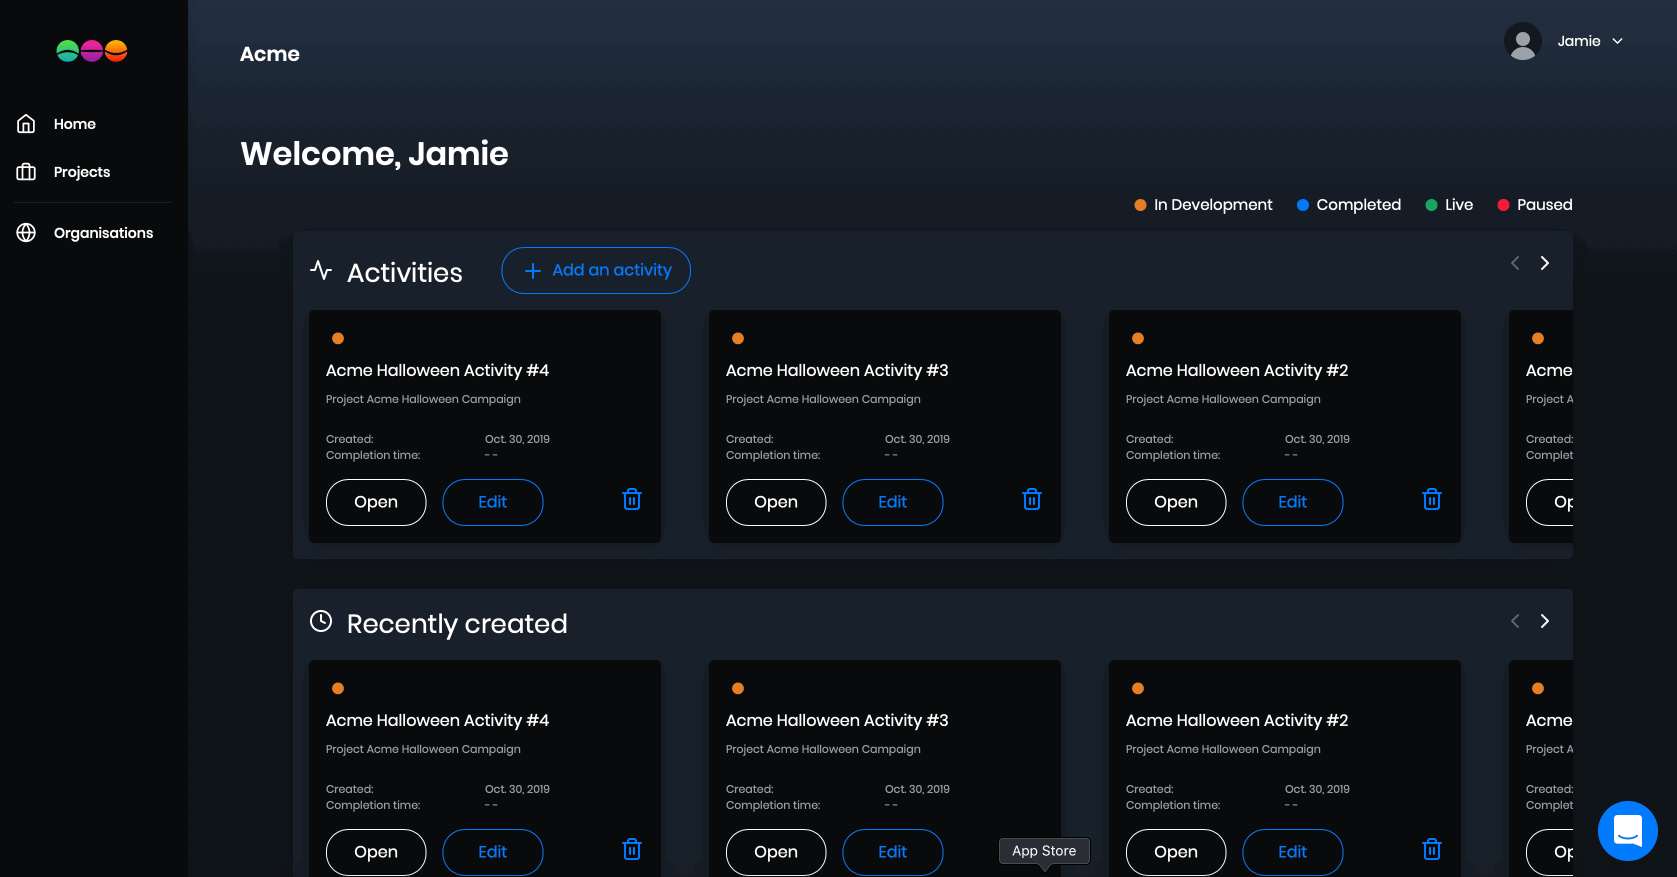Delete Activity #3 in Activities via trash icon
The image size is (1677, 877).
click(x=1032, y=499)
